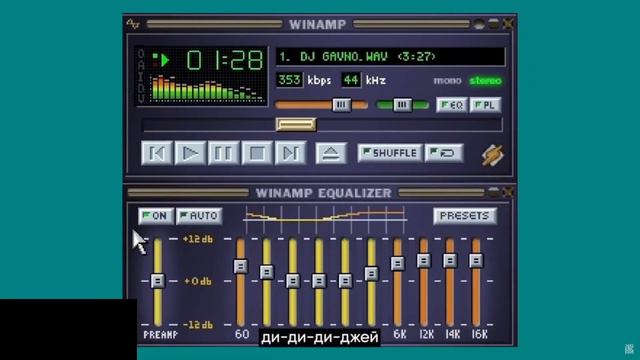
Task: Open the equalizer PRESETS menu
Action: 465,216
